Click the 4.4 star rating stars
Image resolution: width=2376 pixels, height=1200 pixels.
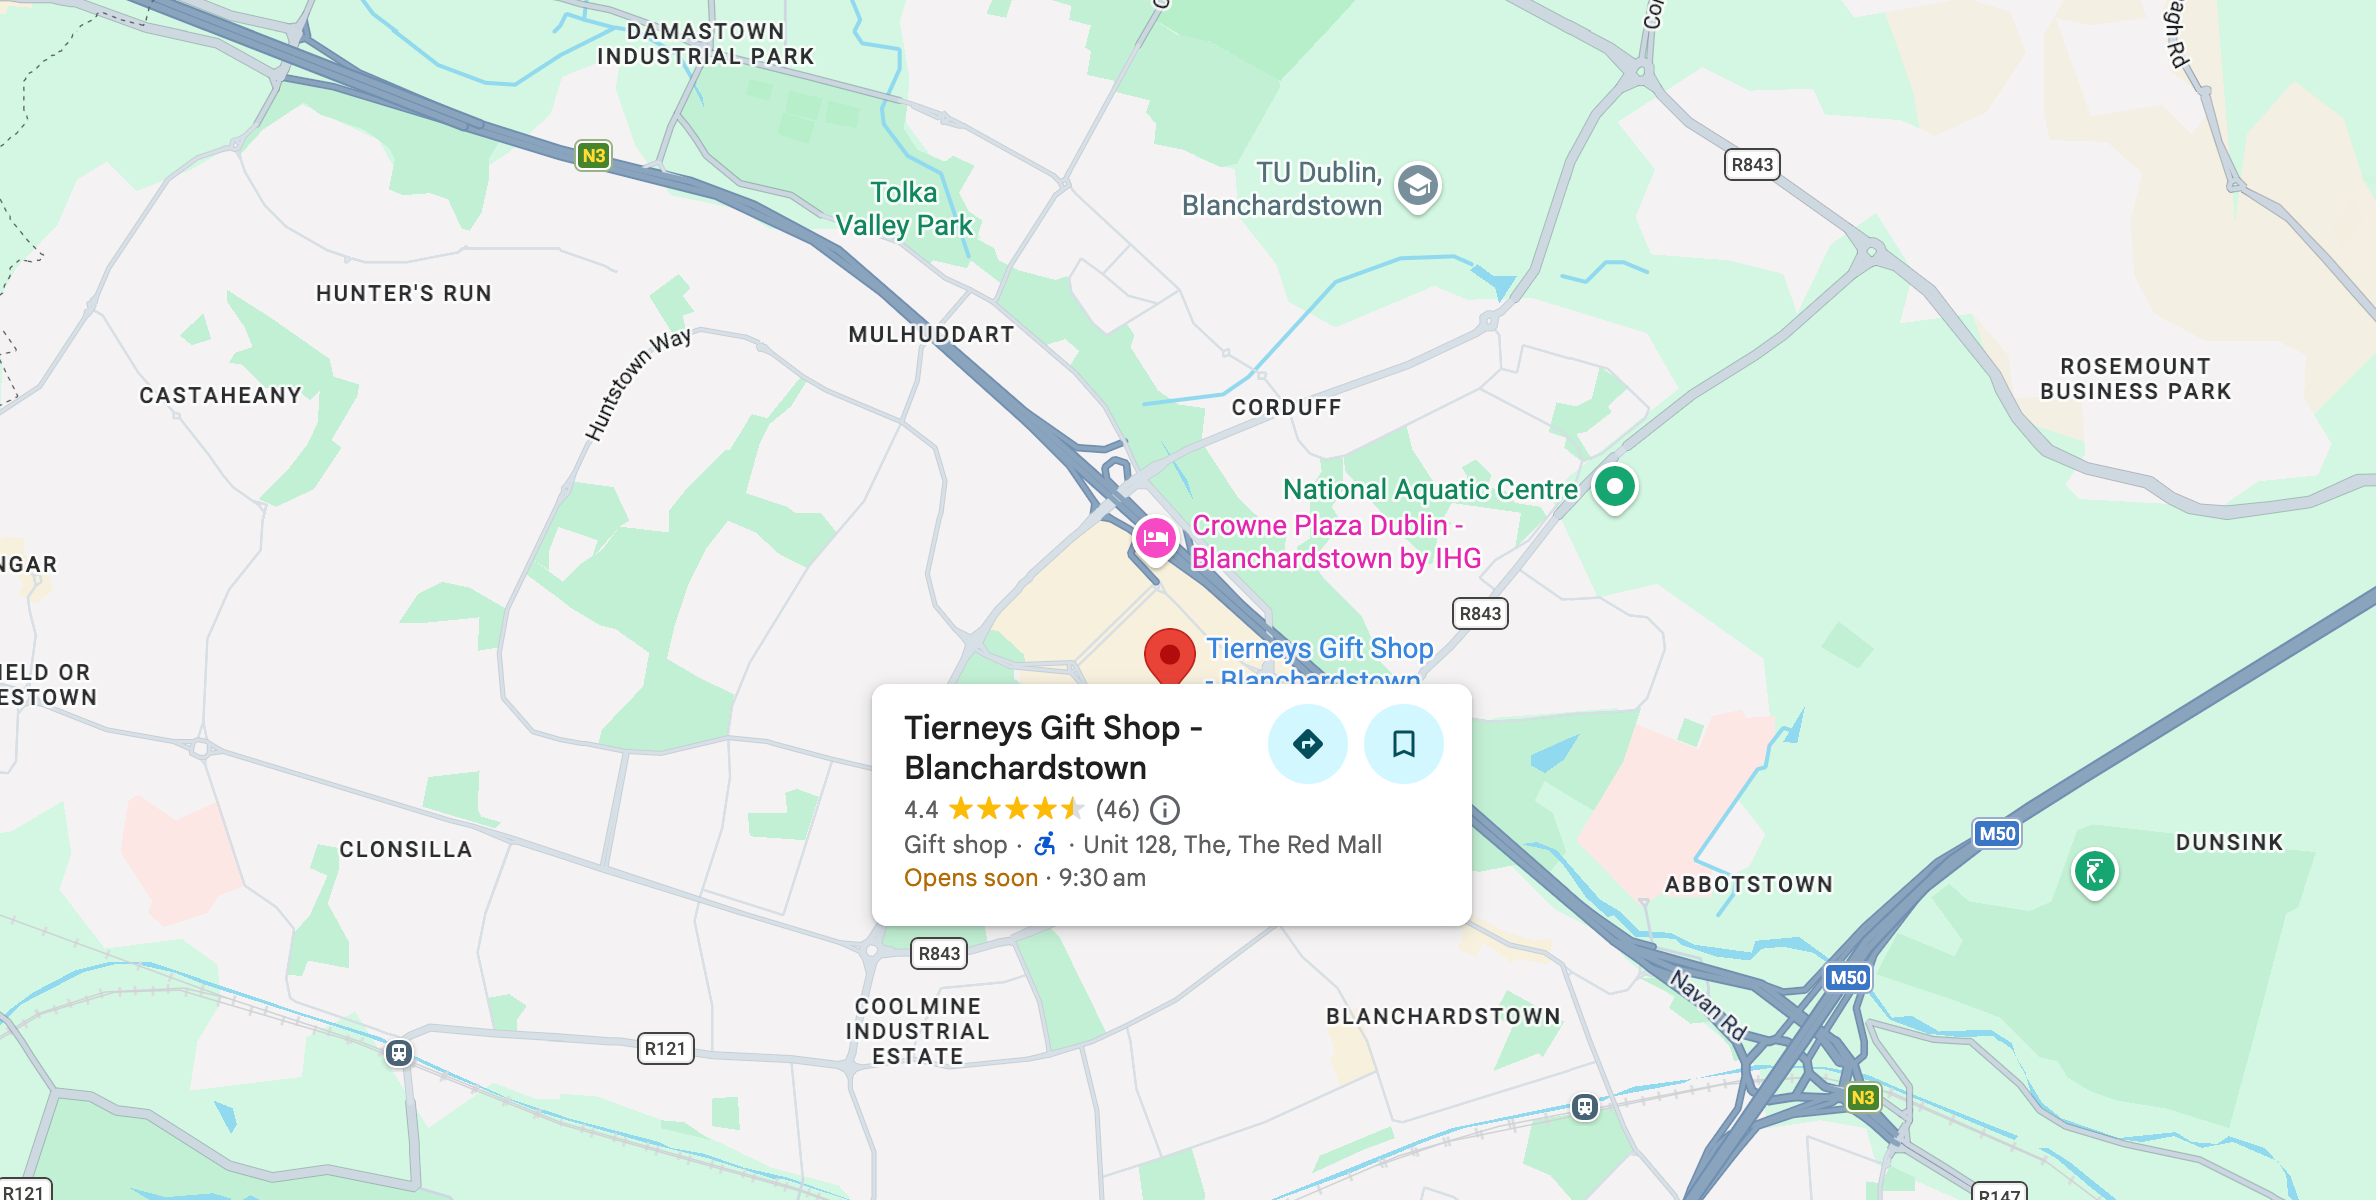pyautogui.click(x=1015, y=809)
